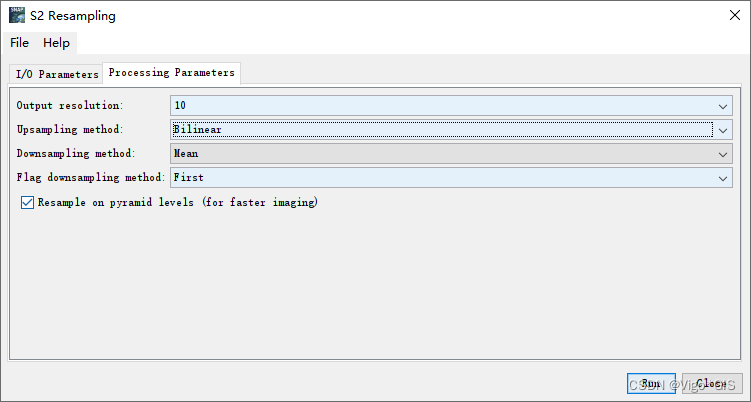Image resolution: width=751 pixels, height=402 pixels.
Task: Click the 'Resample on pyramid levels' label text
Action: click(178, 202)
